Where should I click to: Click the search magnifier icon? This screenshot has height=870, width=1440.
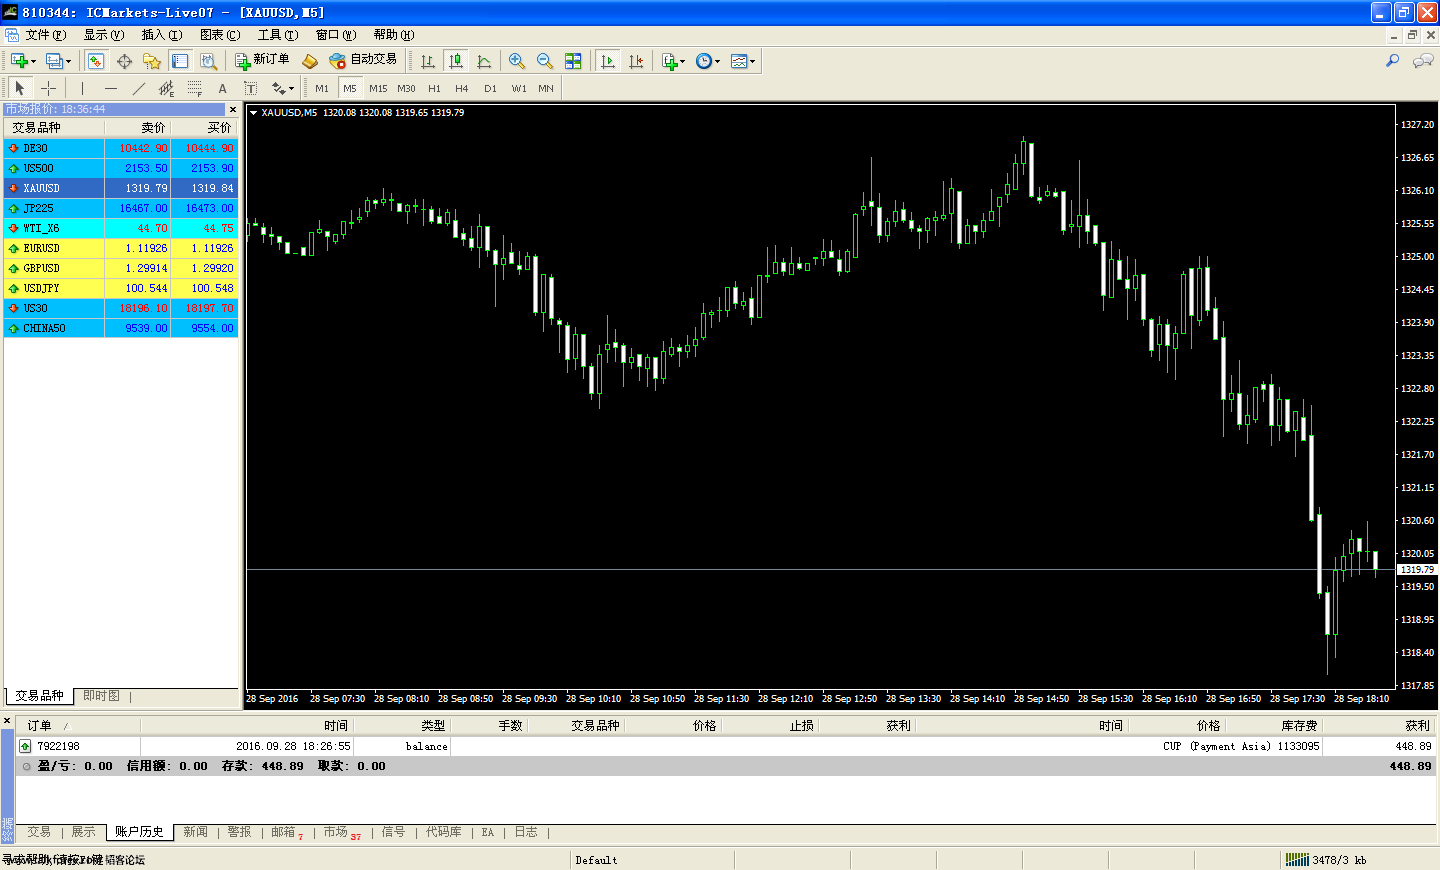1392,61
